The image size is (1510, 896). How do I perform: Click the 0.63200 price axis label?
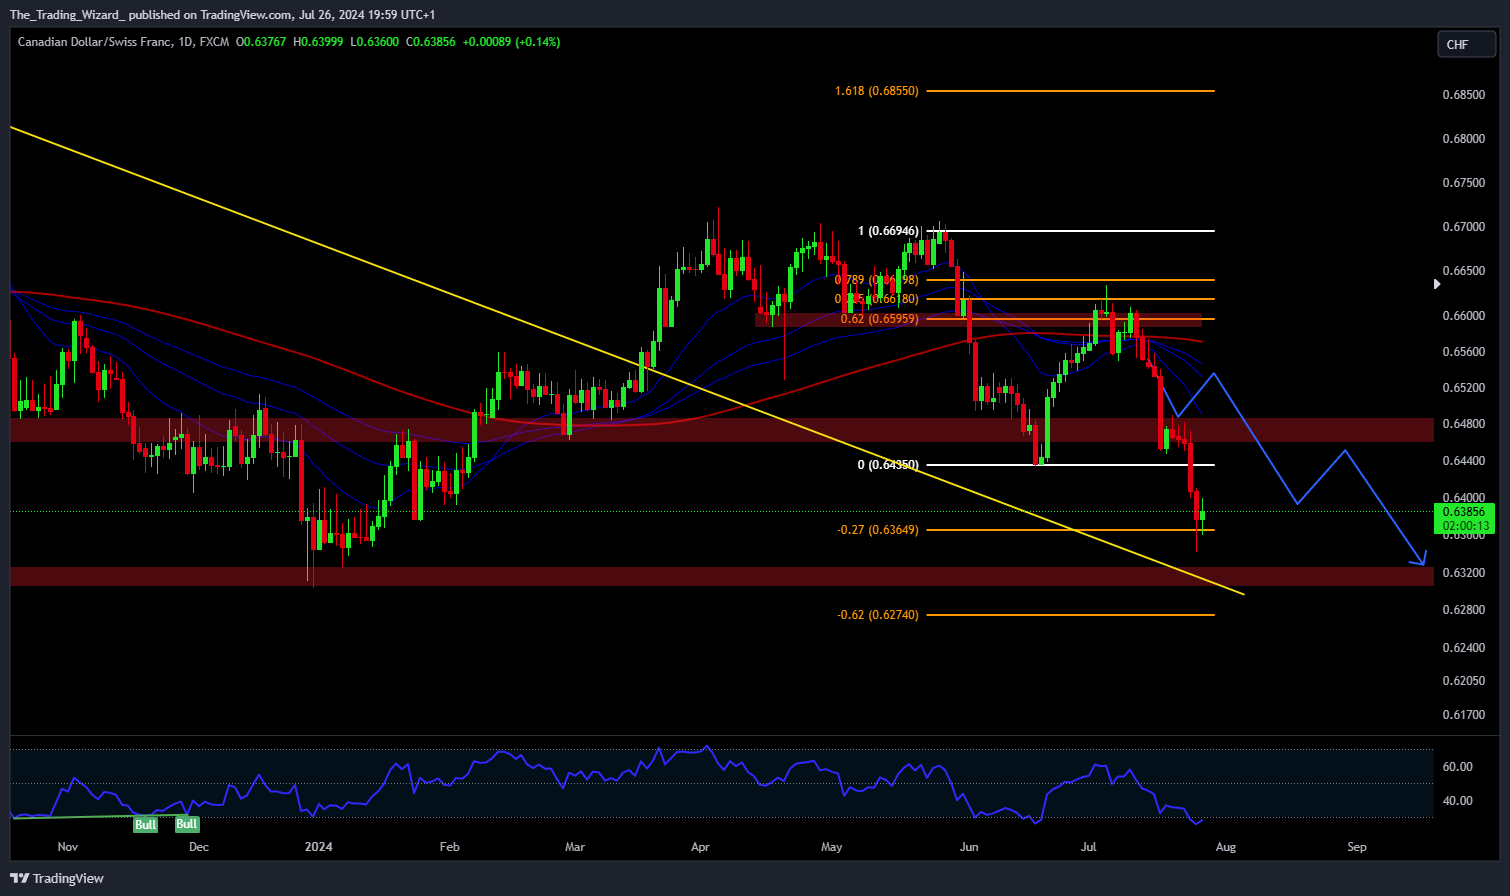point(1463,573)
